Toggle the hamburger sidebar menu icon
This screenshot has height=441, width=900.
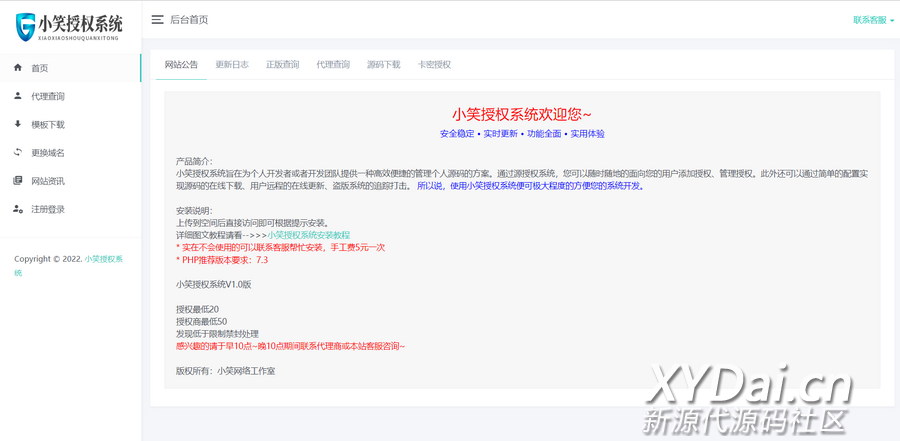[x=157, y=19]
